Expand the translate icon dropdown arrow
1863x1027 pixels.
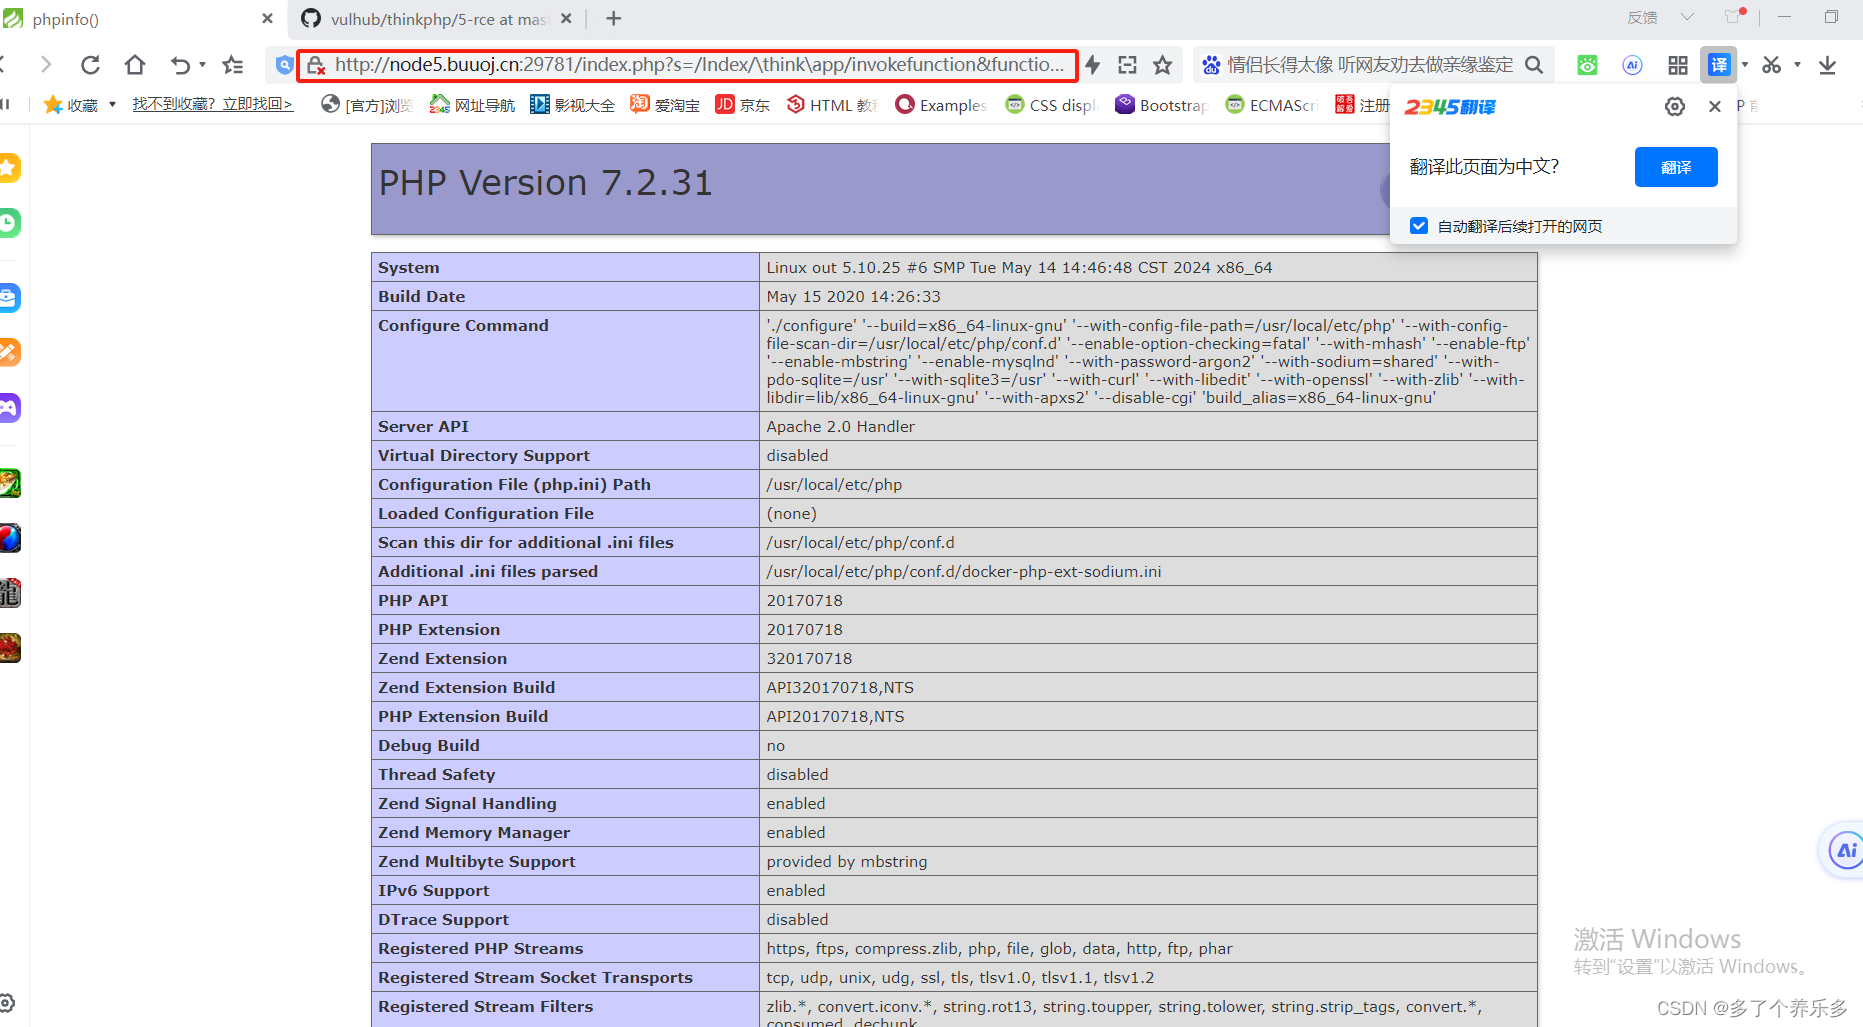(x=1745, y=65)
